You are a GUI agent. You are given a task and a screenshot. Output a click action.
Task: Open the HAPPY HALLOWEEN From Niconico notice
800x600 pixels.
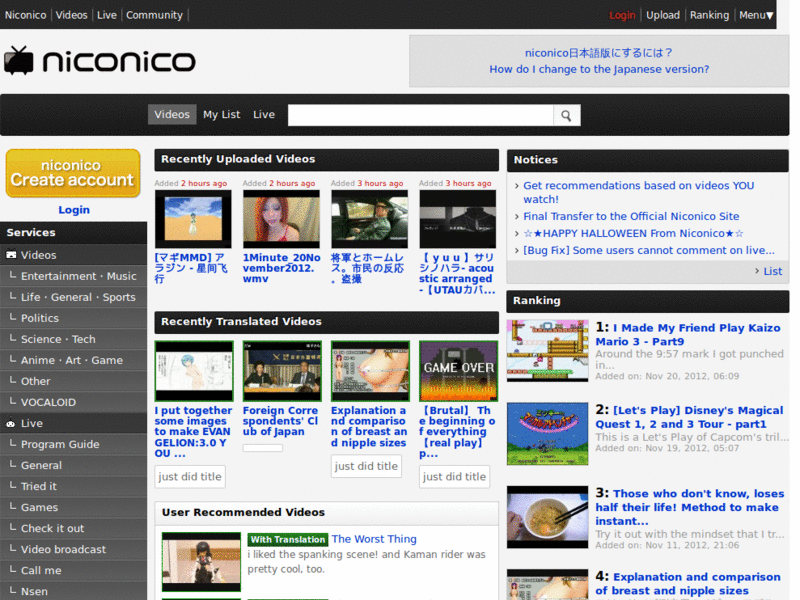(634, 233)
